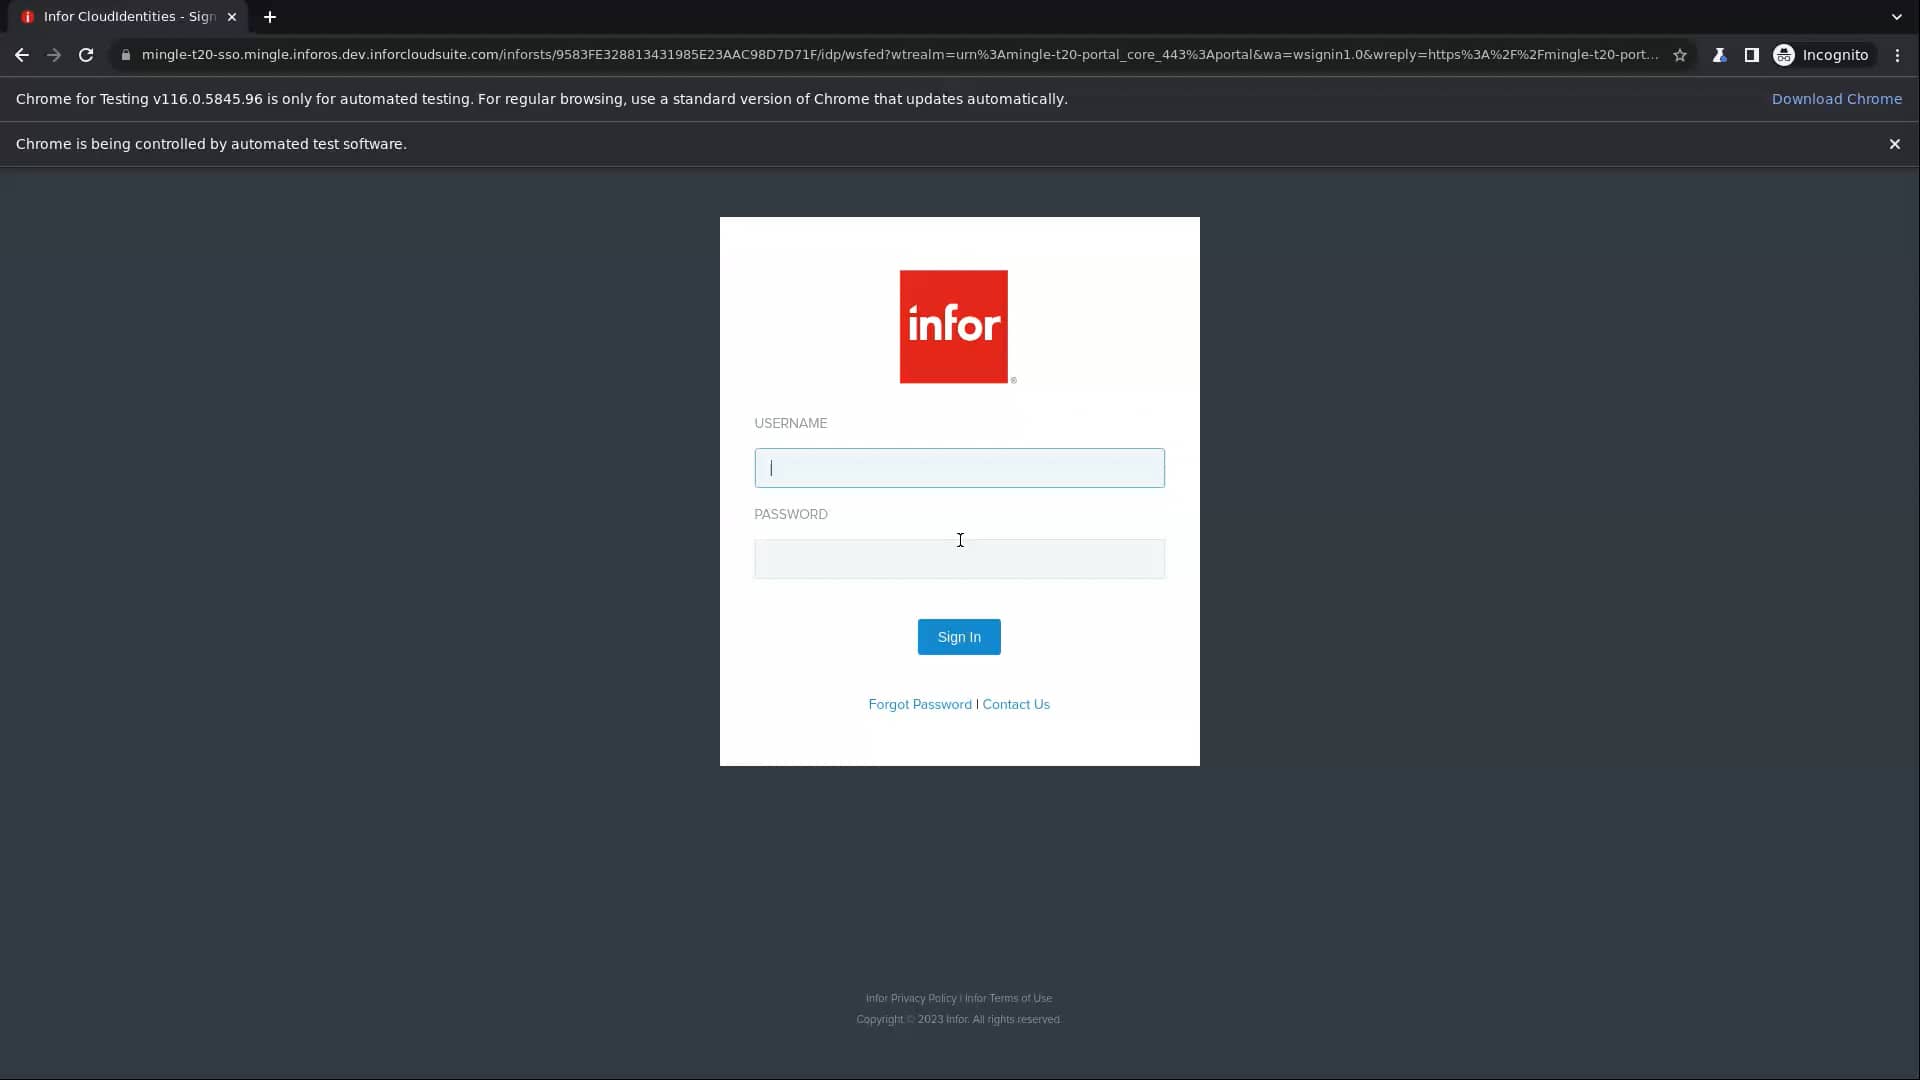1920x1080 pixels.
Task: Click the browser forward arrow
Action: [54, 55]
